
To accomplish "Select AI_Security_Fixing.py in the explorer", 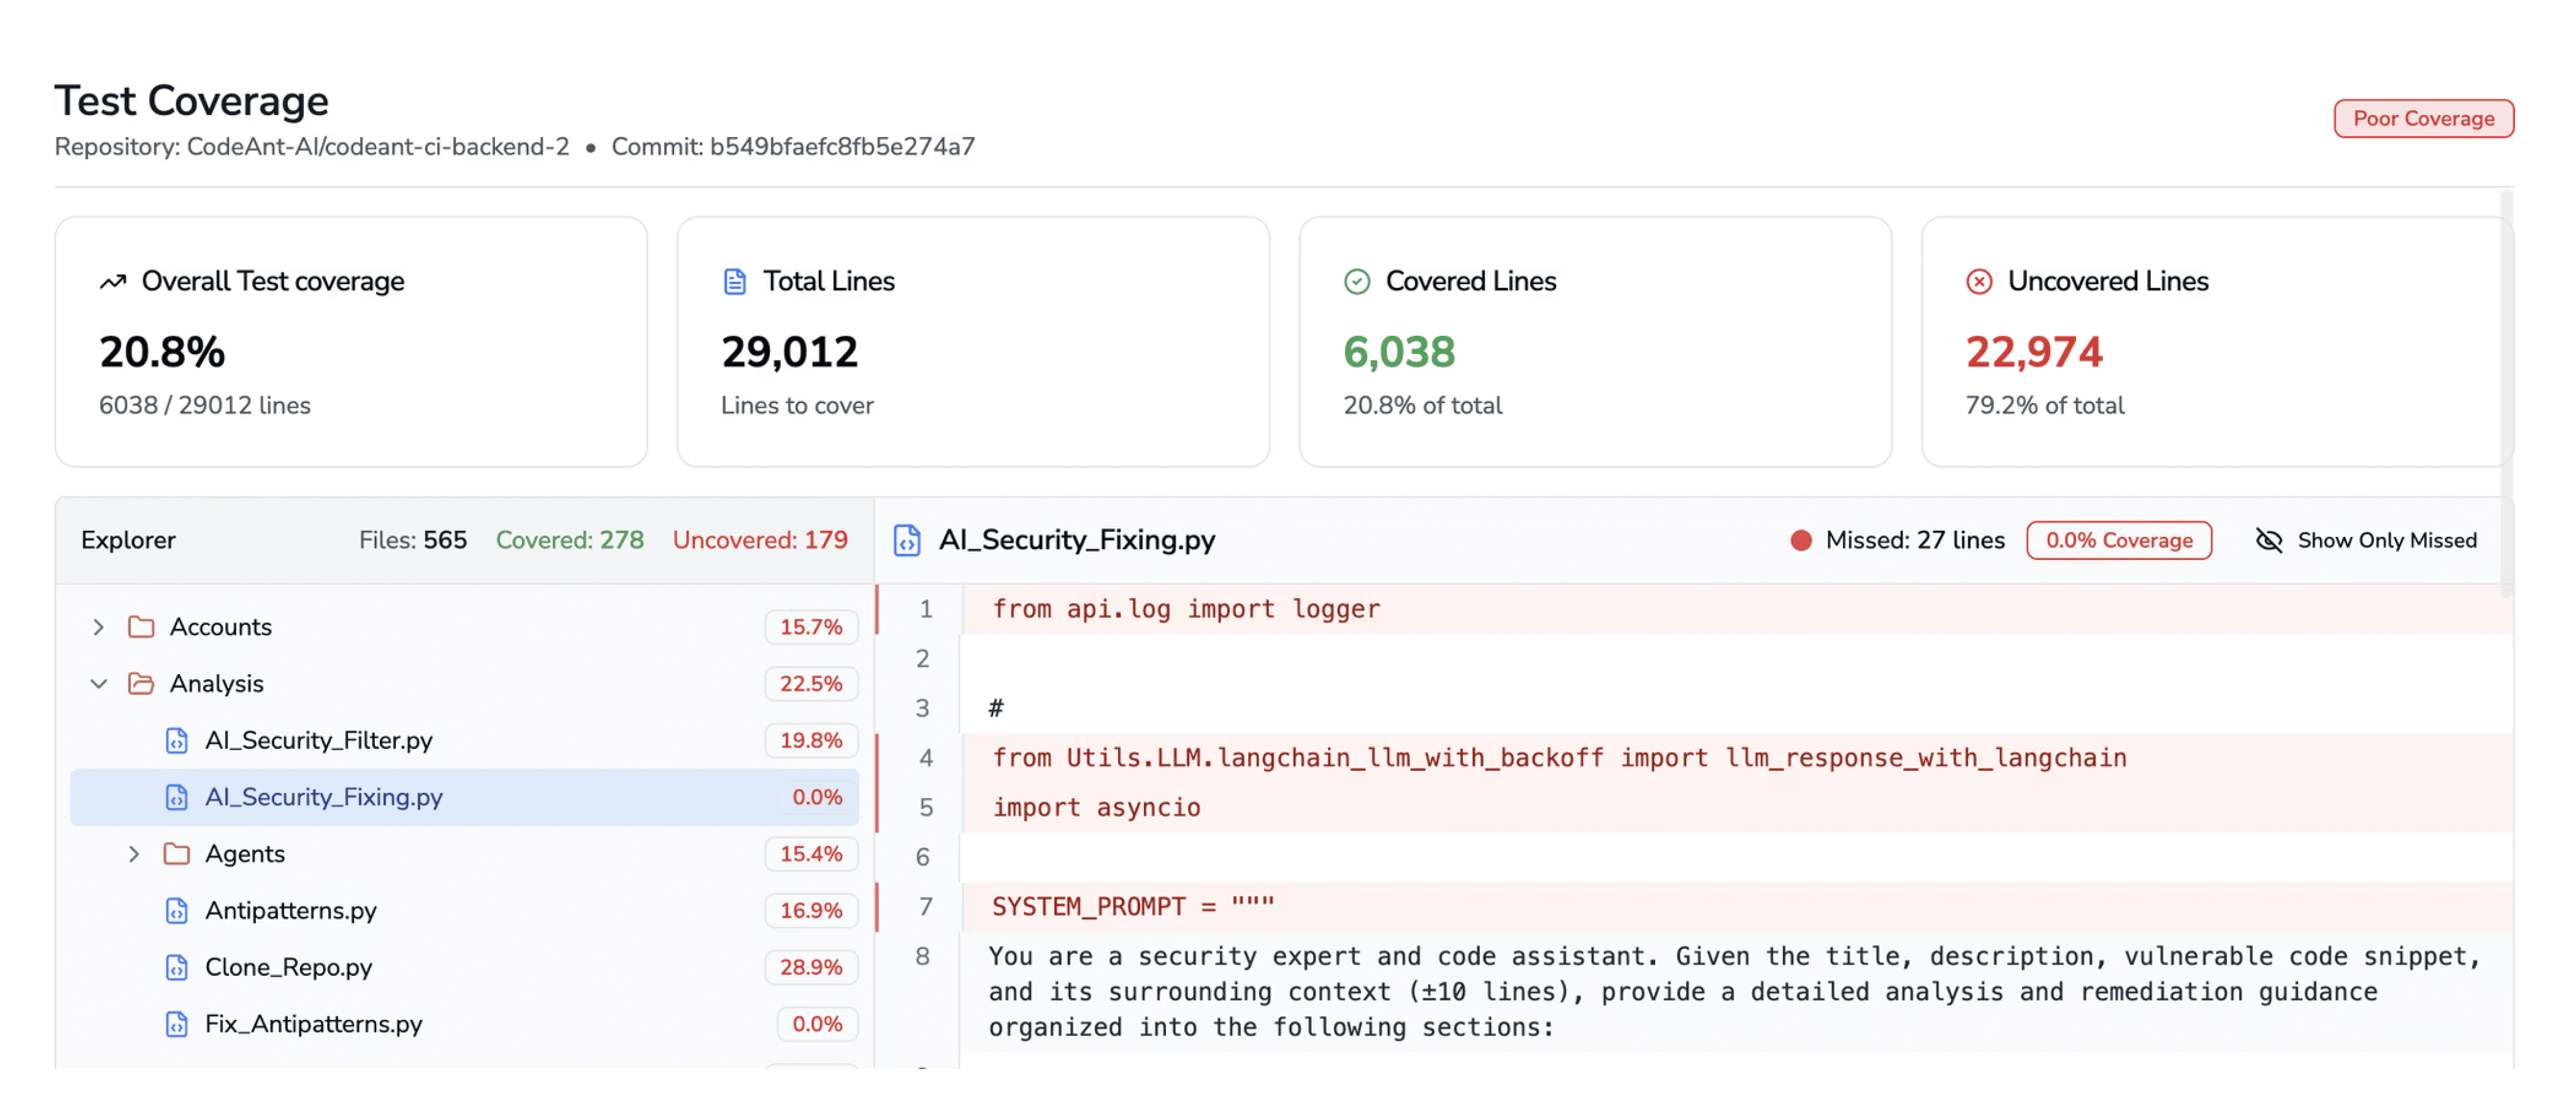I will point(464,798).
